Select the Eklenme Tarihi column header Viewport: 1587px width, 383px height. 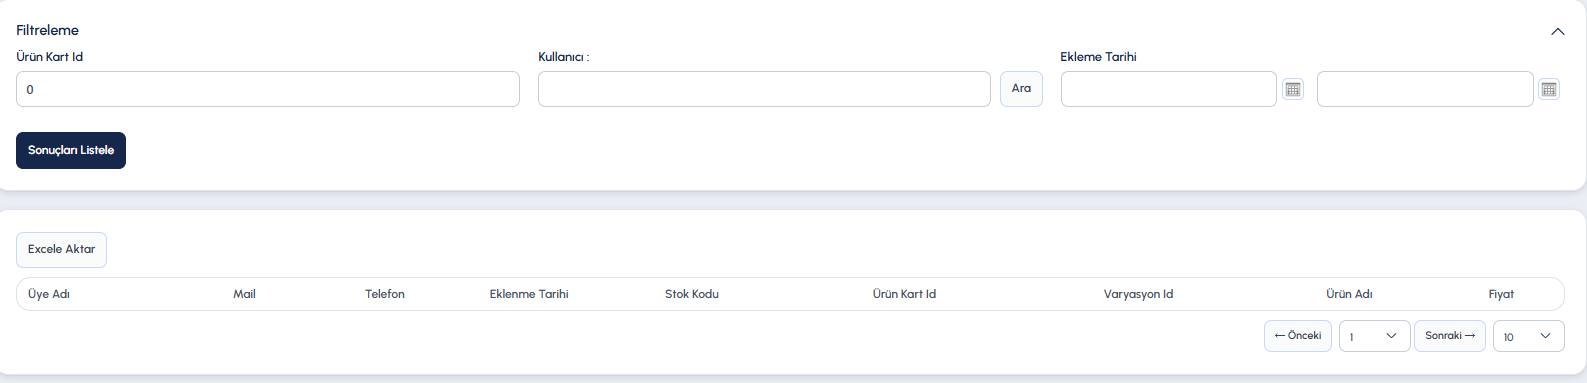point(529,294)
